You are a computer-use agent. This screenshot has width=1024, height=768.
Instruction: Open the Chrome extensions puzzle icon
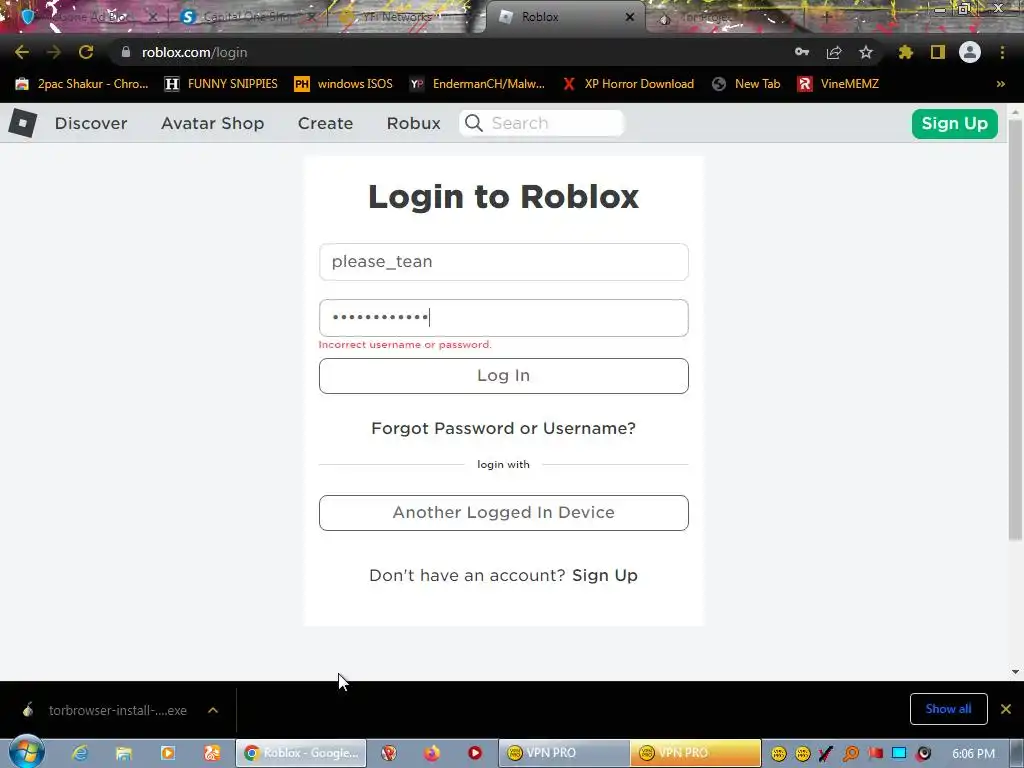tap(905, 52)
